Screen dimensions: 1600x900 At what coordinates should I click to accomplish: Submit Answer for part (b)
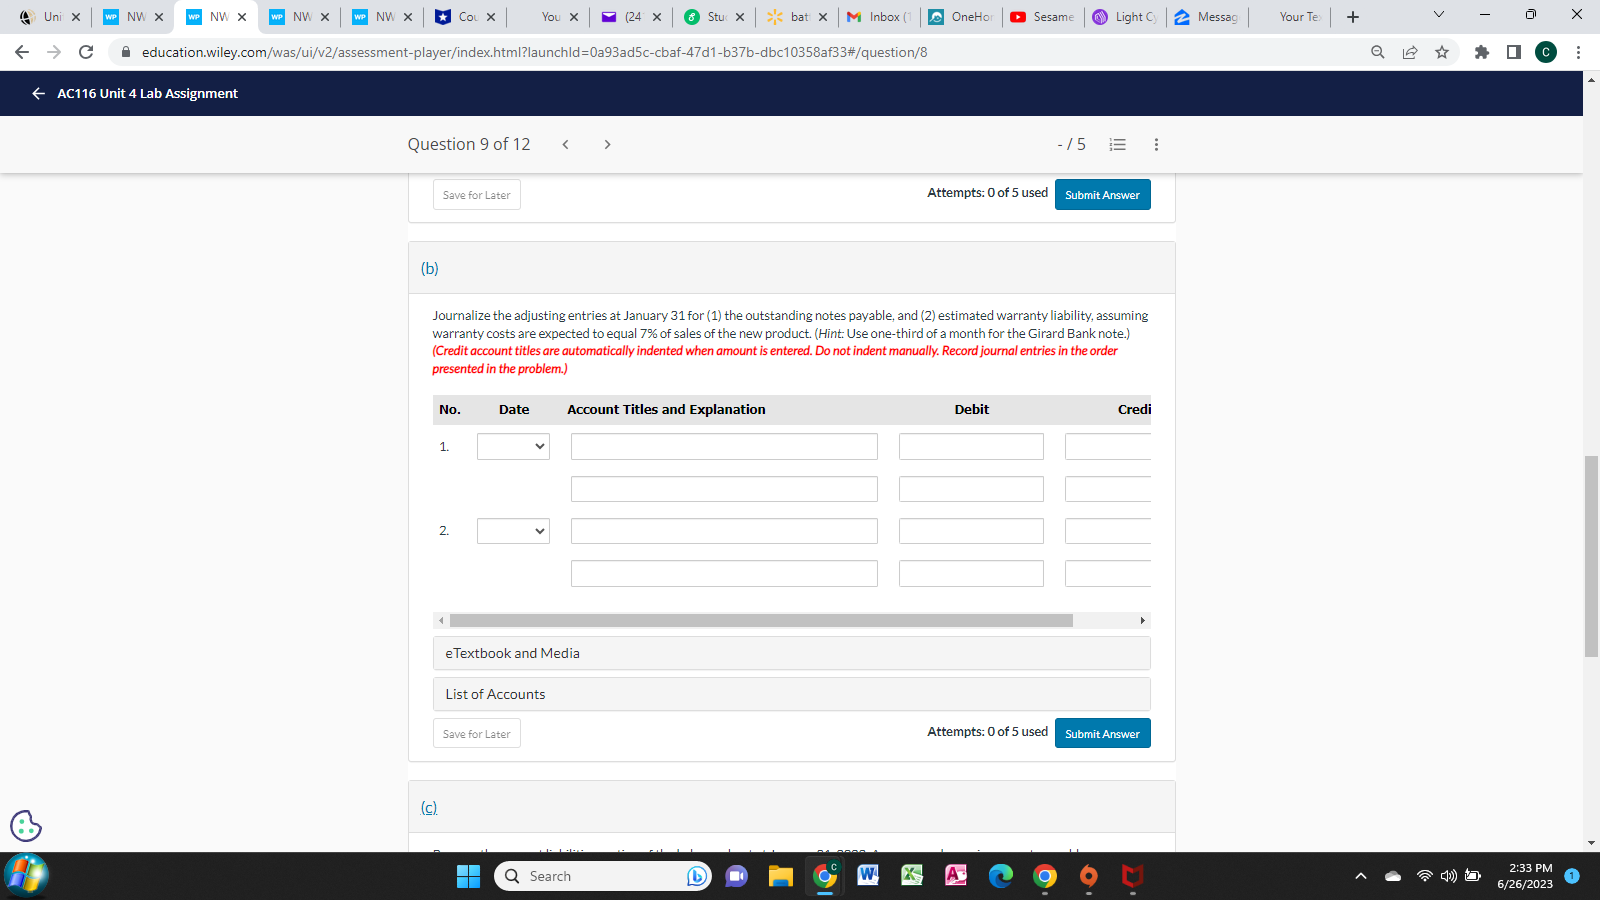pyautogui.click(x=1102, y=733)
